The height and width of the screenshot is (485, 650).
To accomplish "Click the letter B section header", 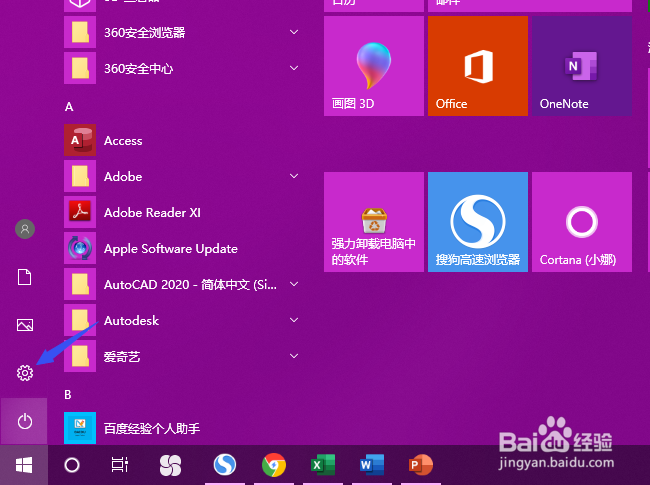I will (68, 395).
